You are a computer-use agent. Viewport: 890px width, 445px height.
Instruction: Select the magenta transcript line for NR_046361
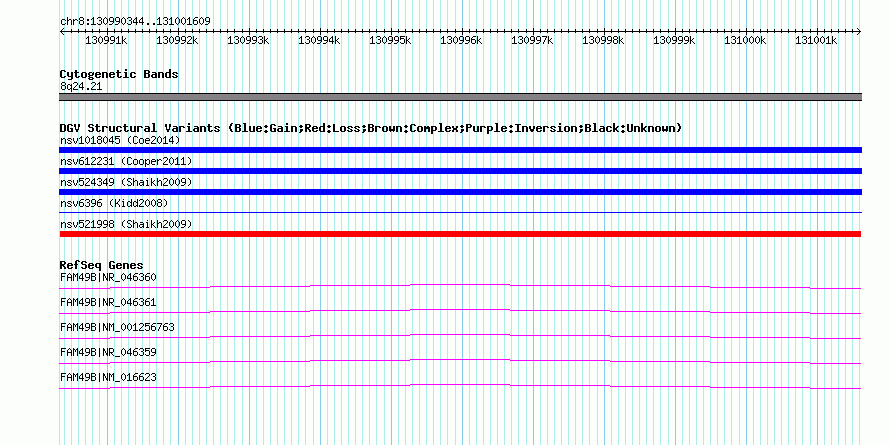click(x=460, y=312)
